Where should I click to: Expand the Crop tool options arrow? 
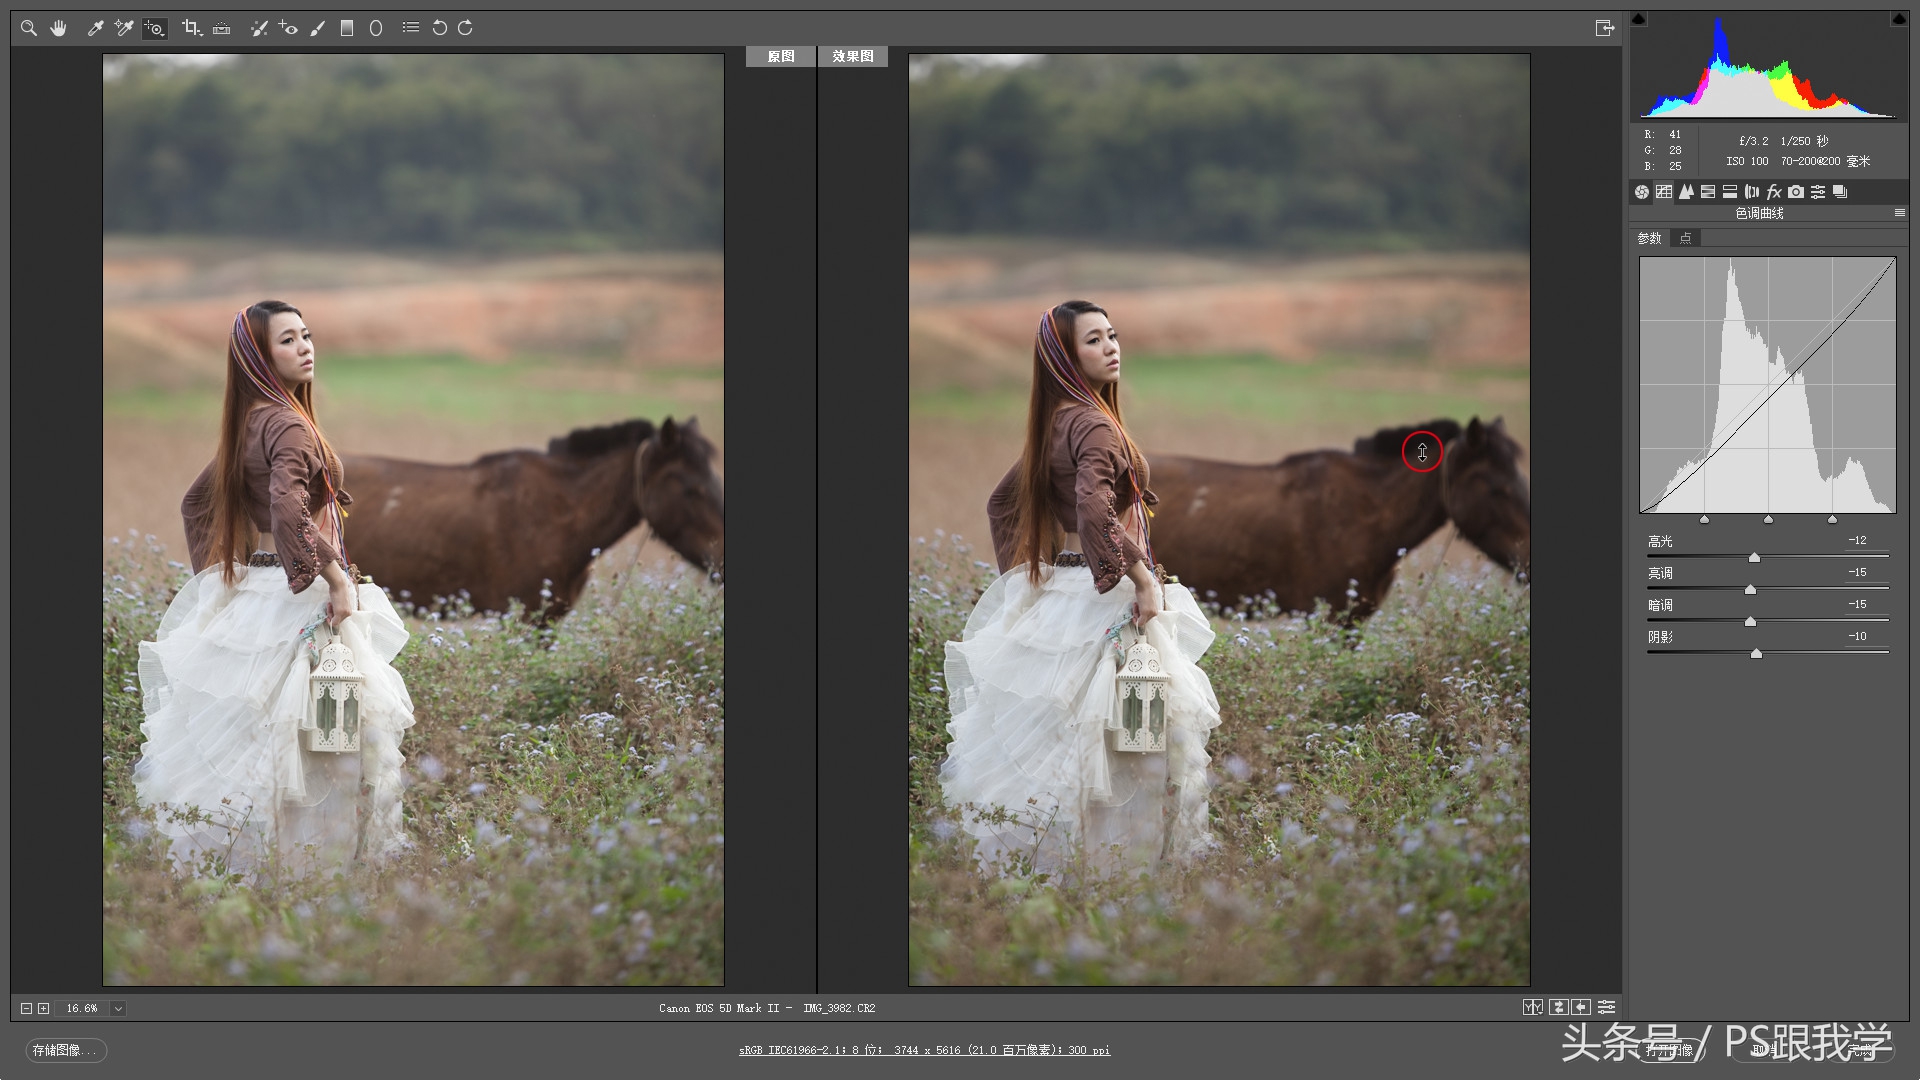point(201,33)
